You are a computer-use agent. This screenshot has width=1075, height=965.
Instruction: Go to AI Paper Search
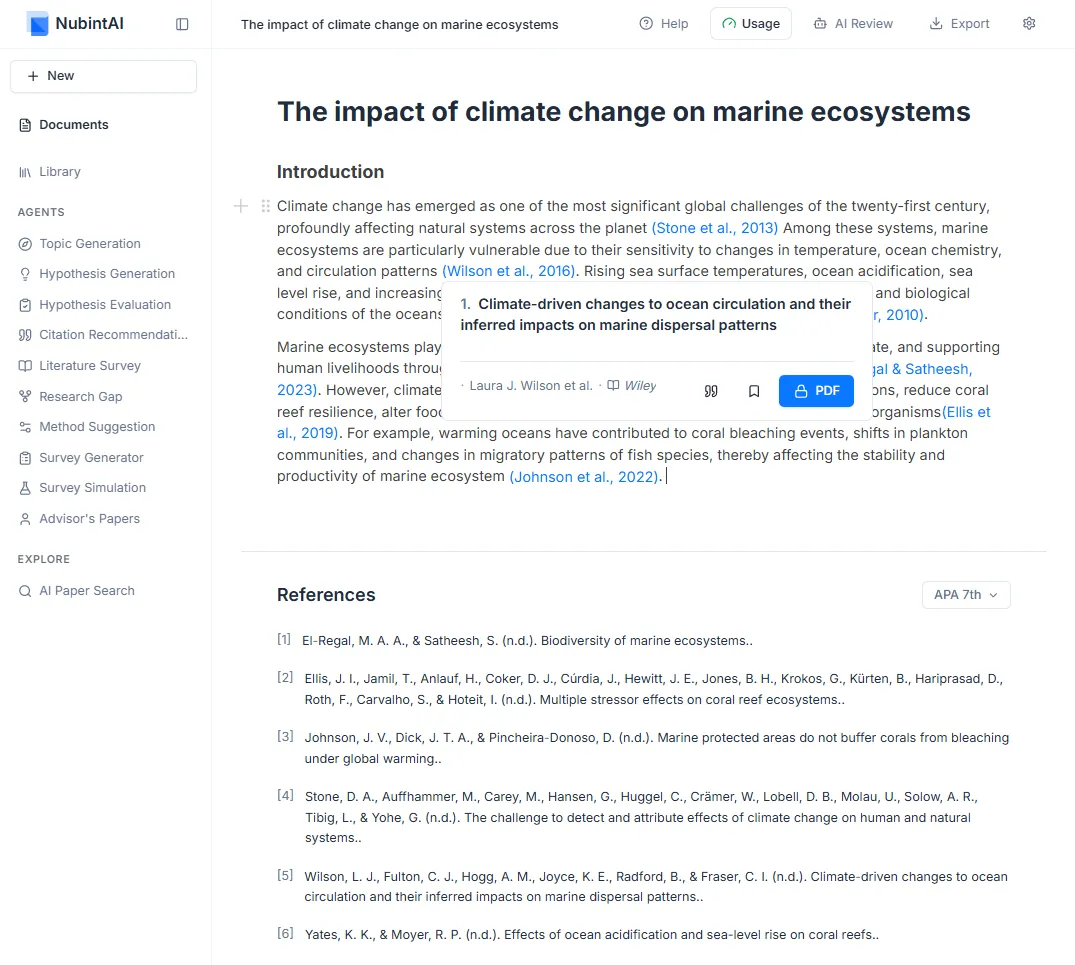point(86,591)
